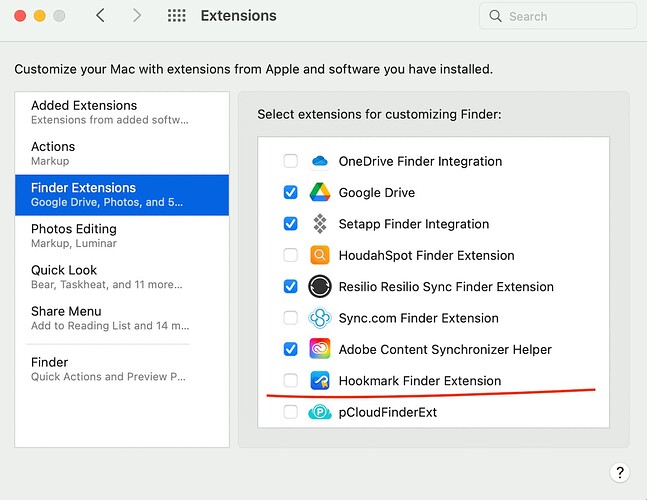Click the Adobe Creative Cloud icon

click(320, 349)
